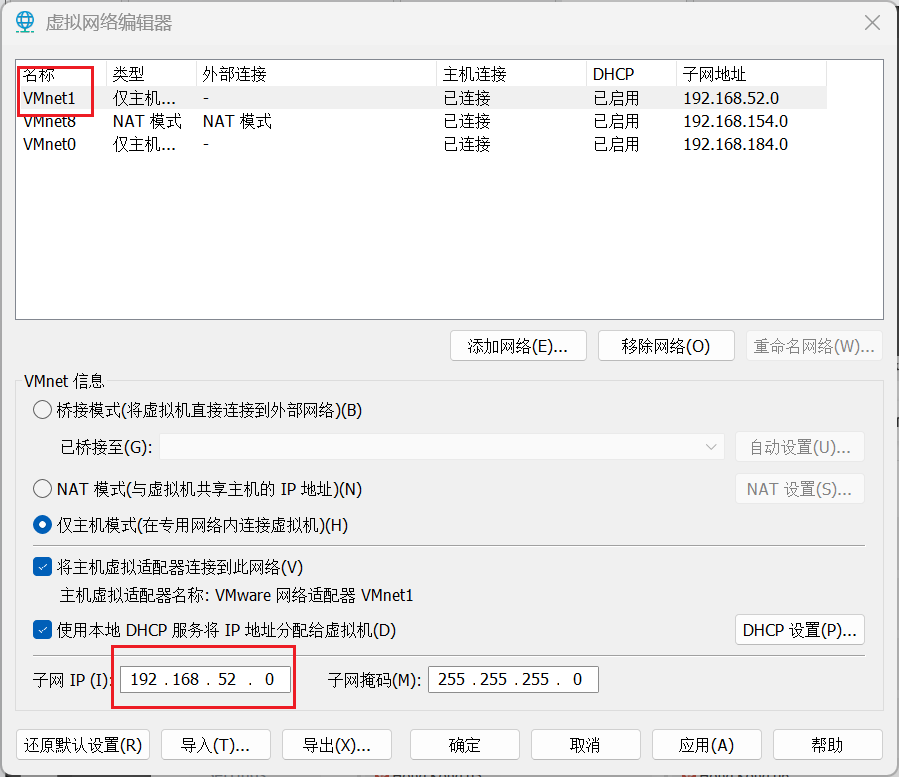
Task: Click the 外部连接 column header
Action: (316, 74)
